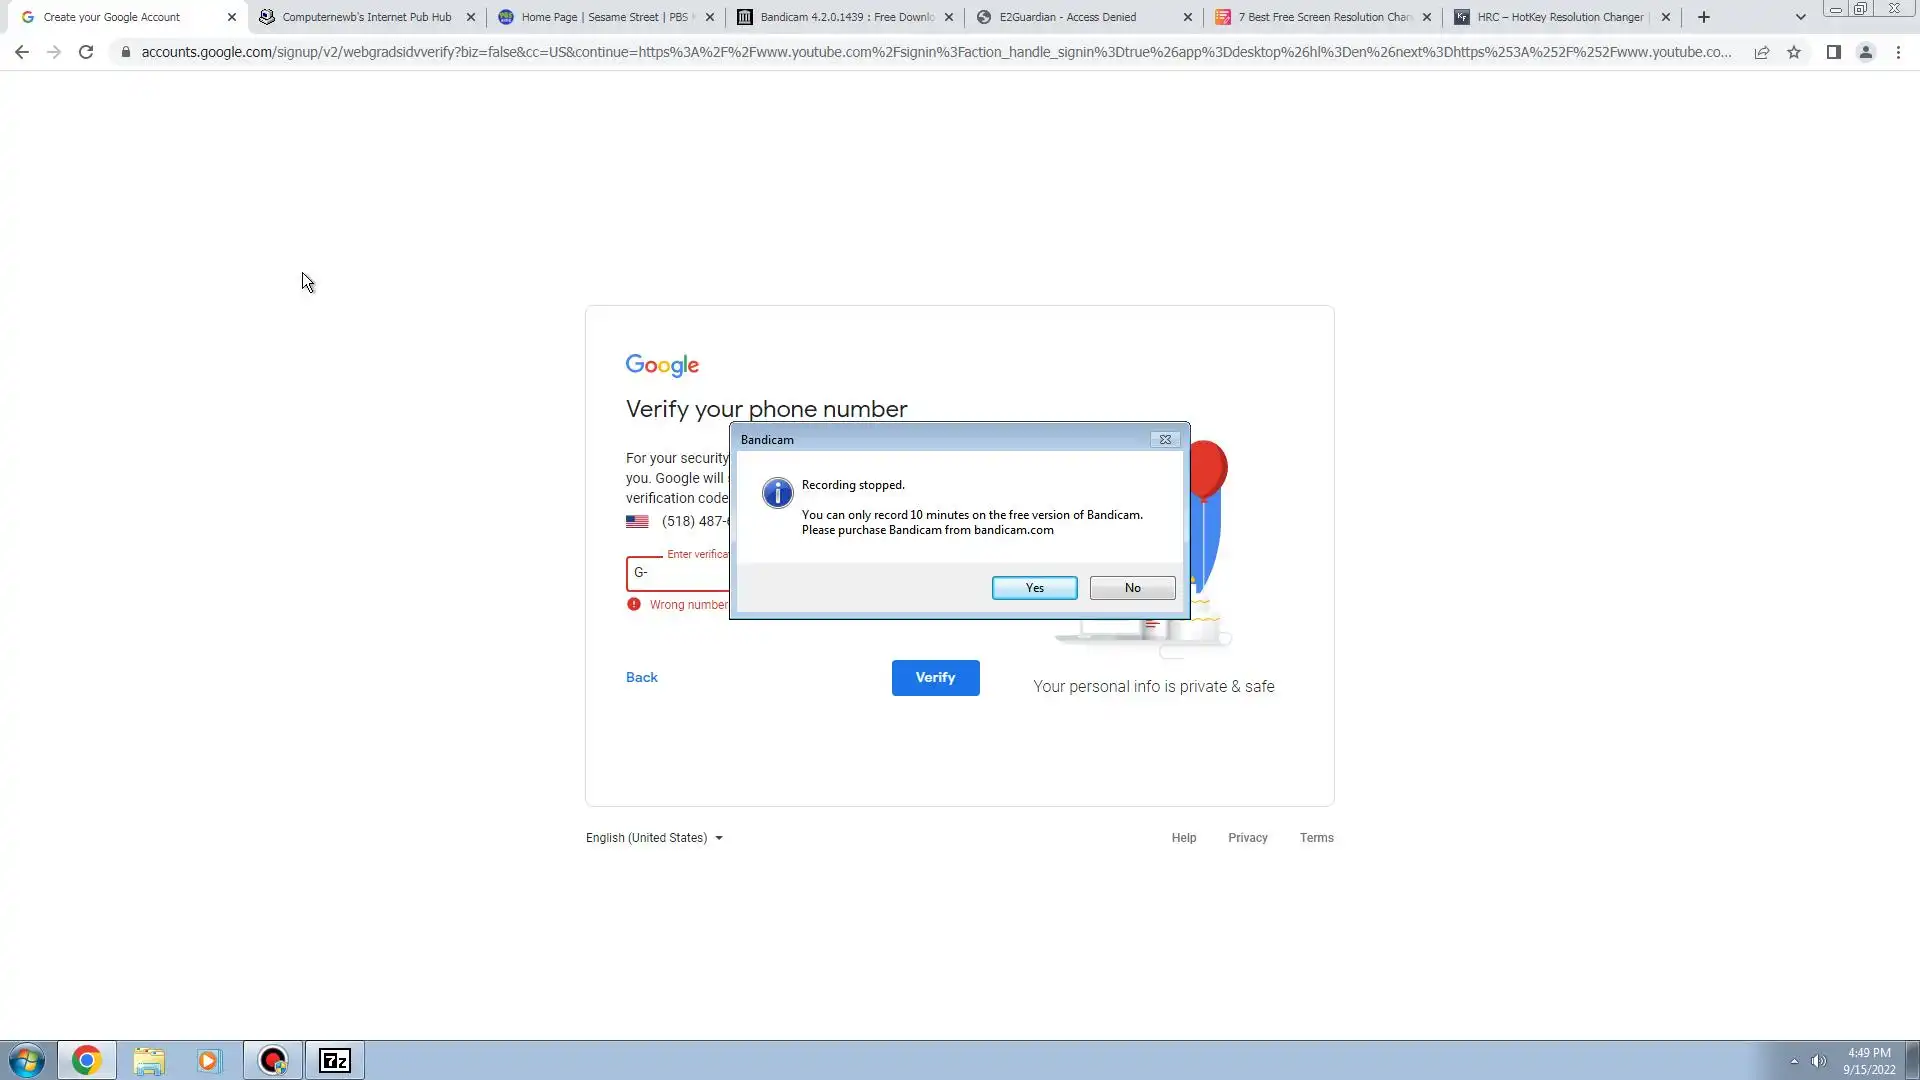Show hidden system tray icons
1920x1080 pixels.
tap(1794, 1061)
